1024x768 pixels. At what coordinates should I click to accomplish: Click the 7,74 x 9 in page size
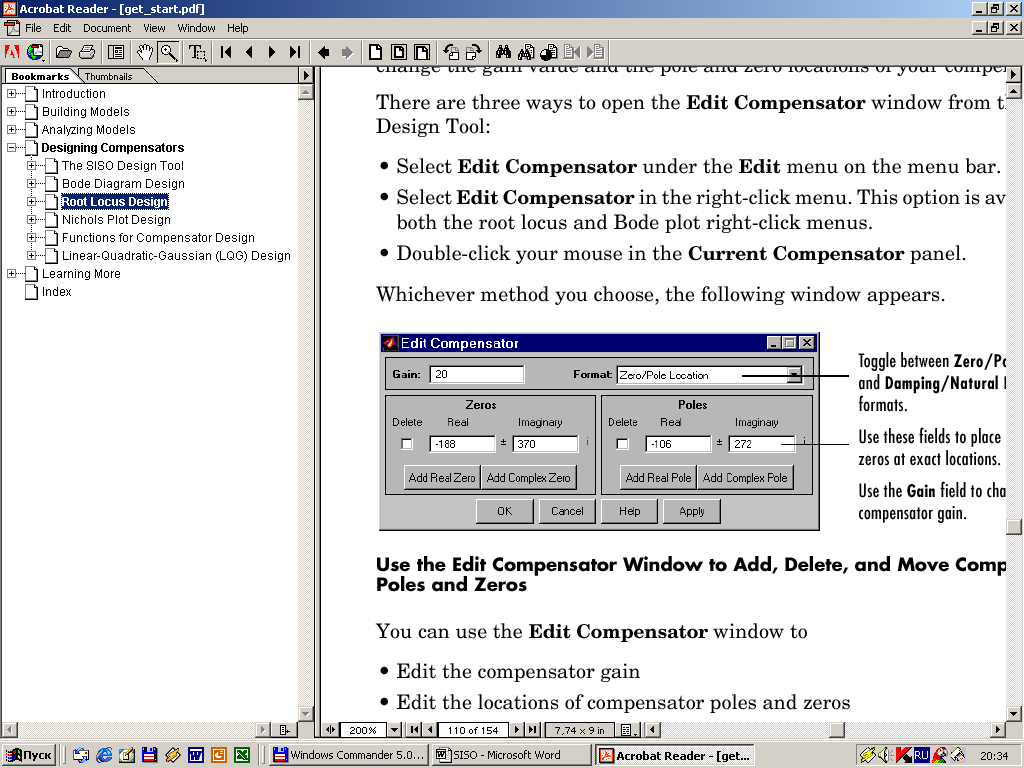580,730
